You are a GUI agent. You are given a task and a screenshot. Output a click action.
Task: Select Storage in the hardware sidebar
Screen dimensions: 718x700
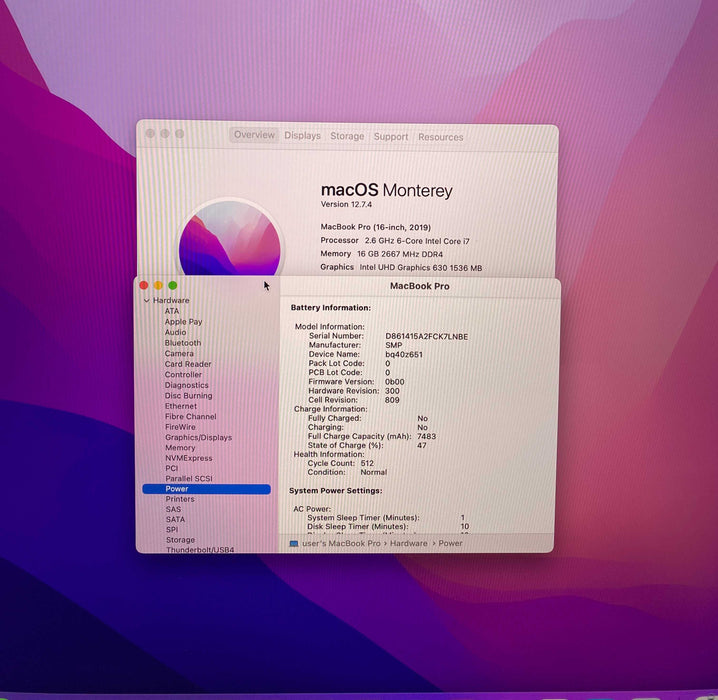(x=180, y=540)
